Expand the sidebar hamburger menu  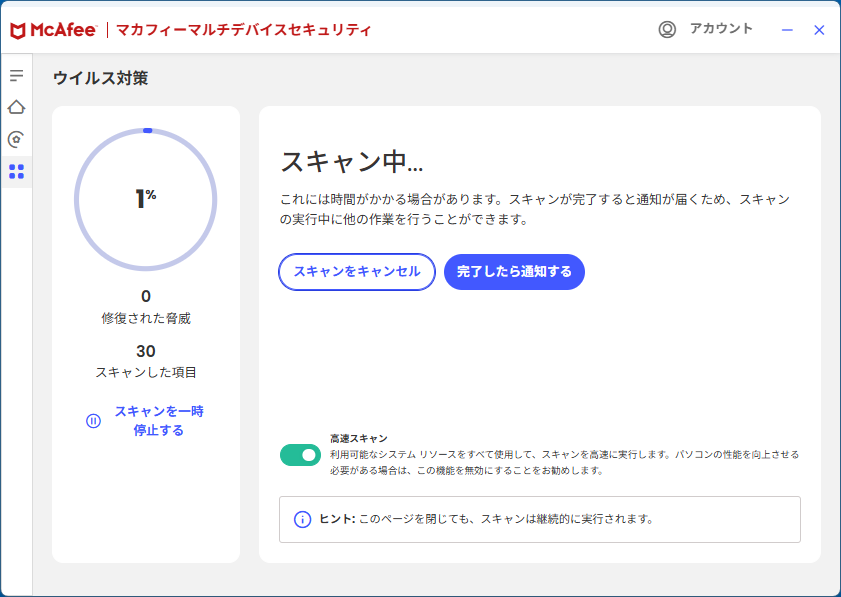point(16,76)
